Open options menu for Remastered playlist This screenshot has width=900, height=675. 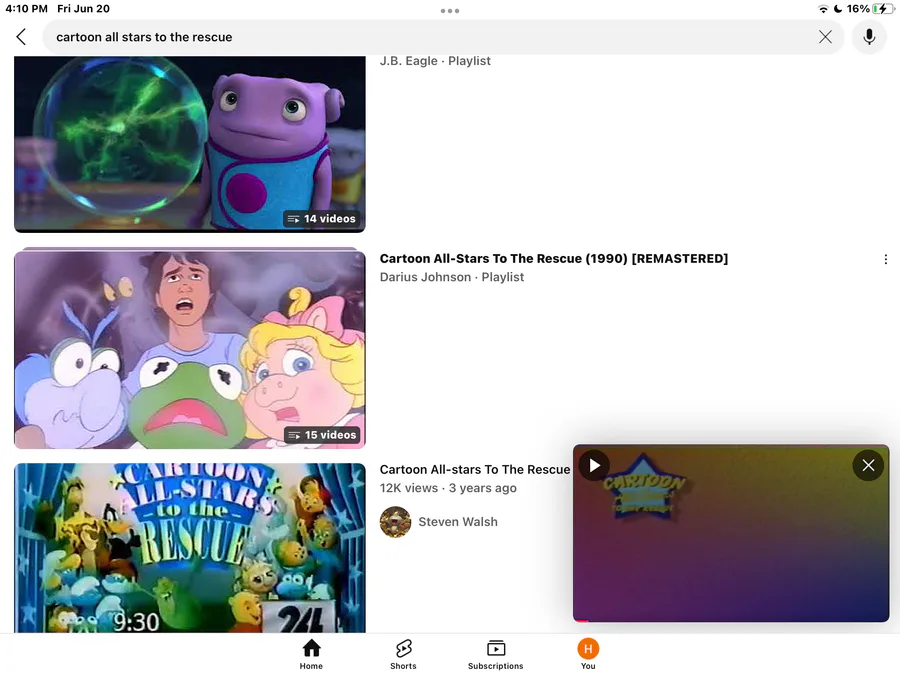point(886,259)
